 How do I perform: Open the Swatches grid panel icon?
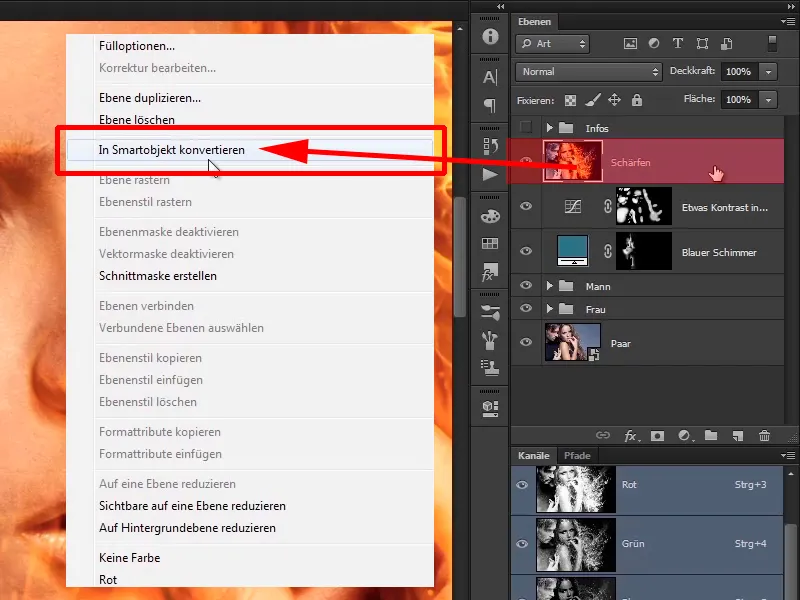tap(490, 243)
